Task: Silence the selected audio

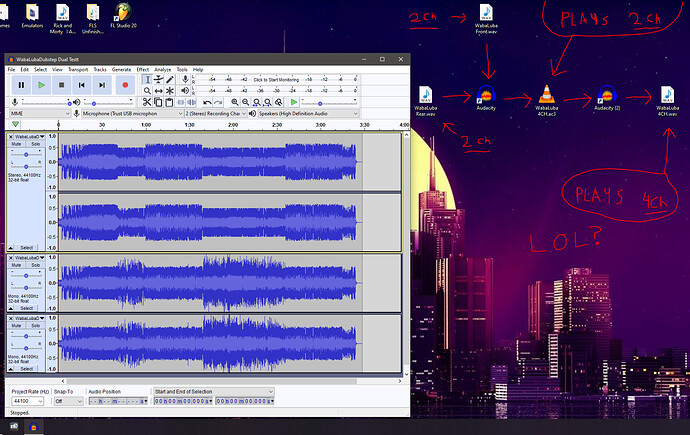Action: coord(191,102)
